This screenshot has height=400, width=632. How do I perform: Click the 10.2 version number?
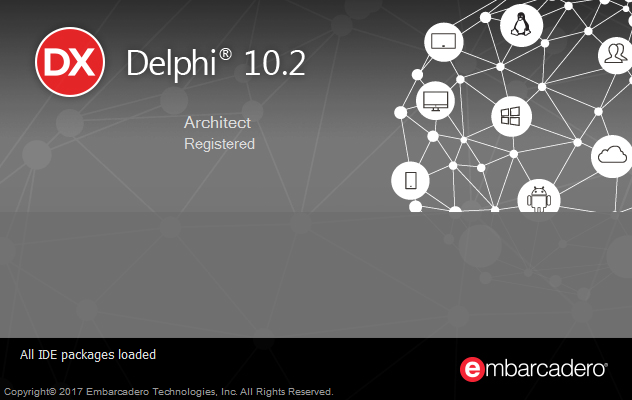click(x=275, y=63)
